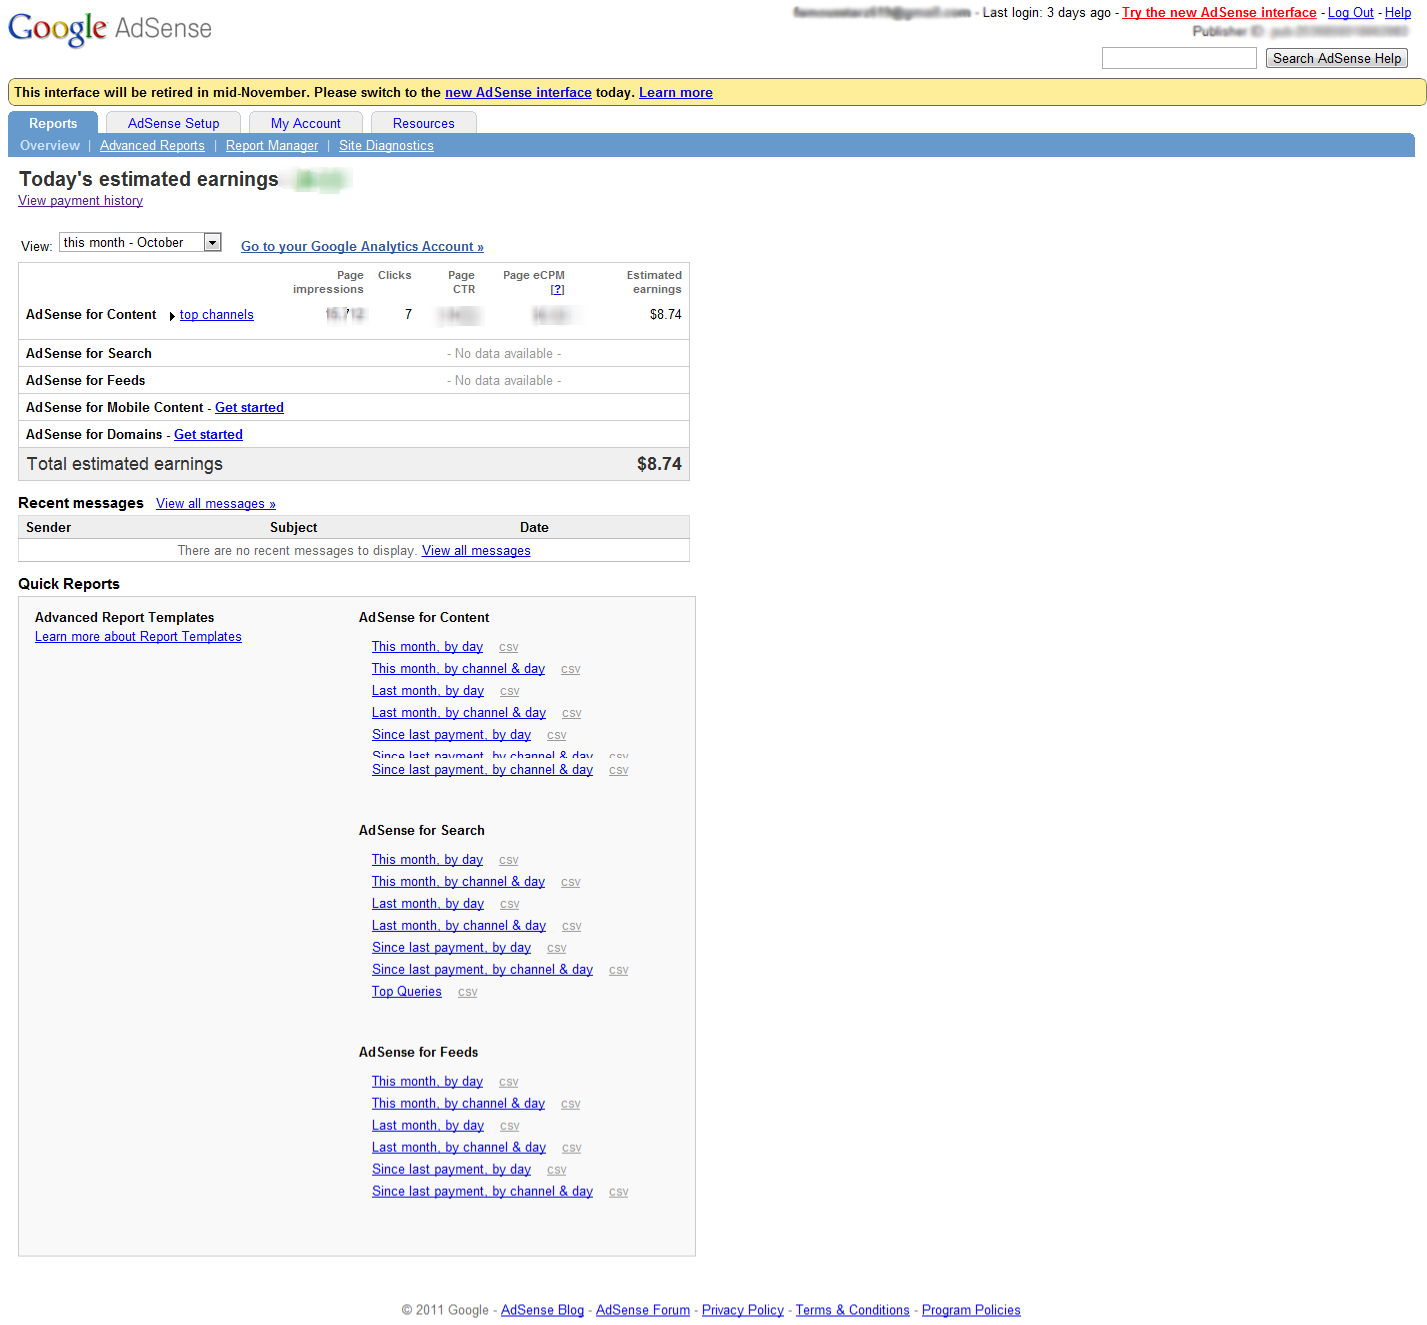
Task: Open the Top Queries report
Action: (x=406, y=992)
